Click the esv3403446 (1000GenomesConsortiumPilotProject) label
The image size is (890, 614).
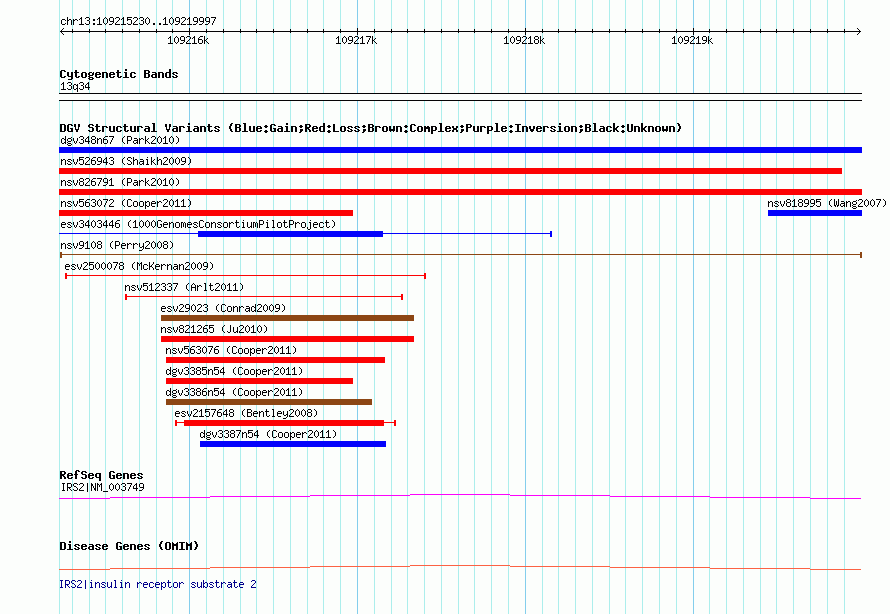click(198, 224)
